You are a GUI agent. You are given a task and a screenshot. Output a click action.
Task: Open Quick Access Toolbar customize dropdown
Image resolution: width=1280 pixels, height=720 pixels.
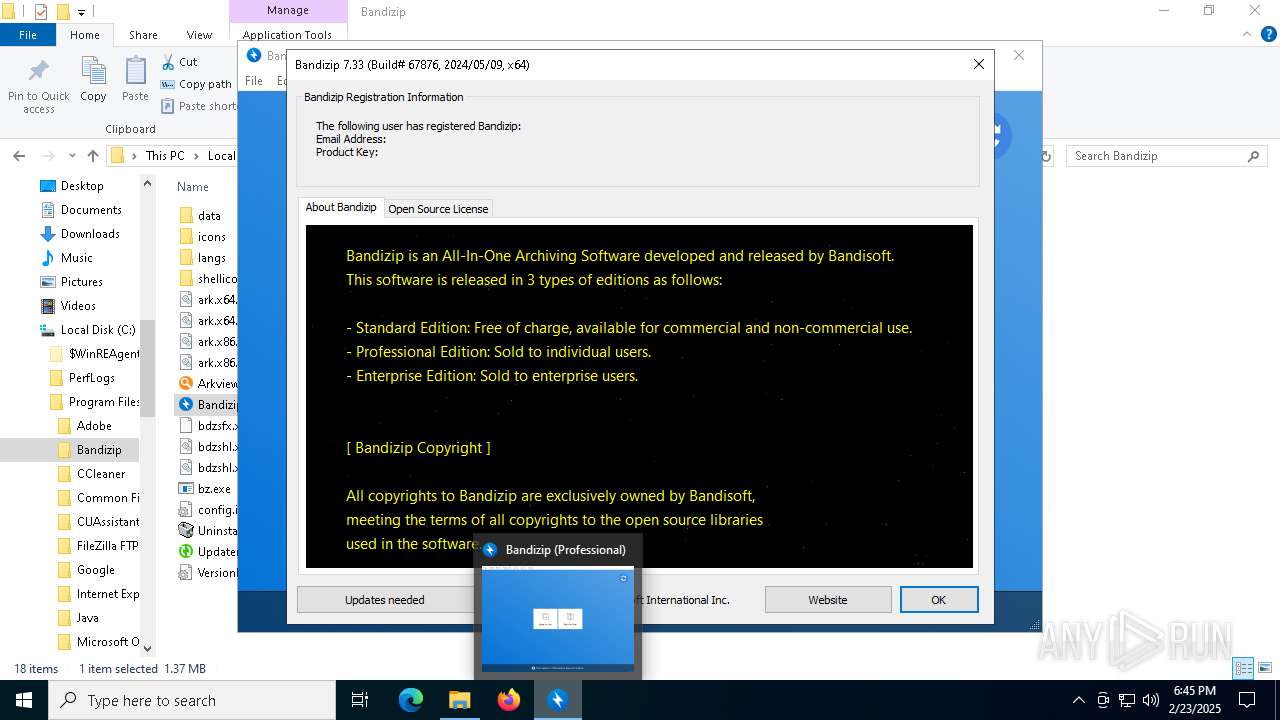[x=82, y=12]
